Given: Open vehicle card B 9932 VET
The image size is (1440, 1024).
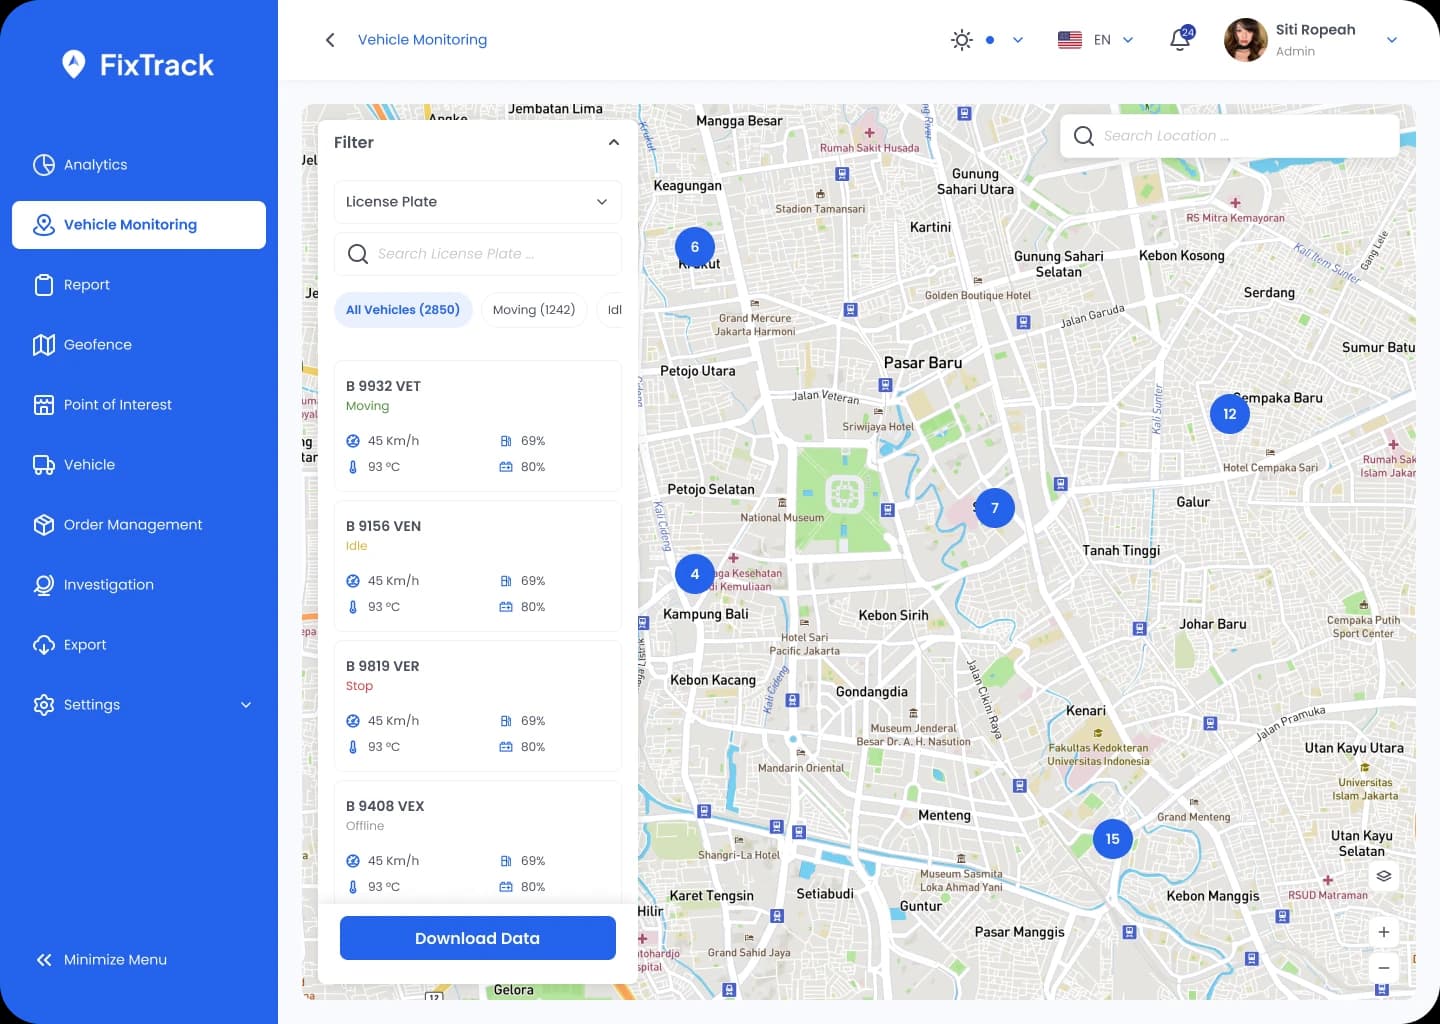Looking at the screenshot, I should [478, 426].
